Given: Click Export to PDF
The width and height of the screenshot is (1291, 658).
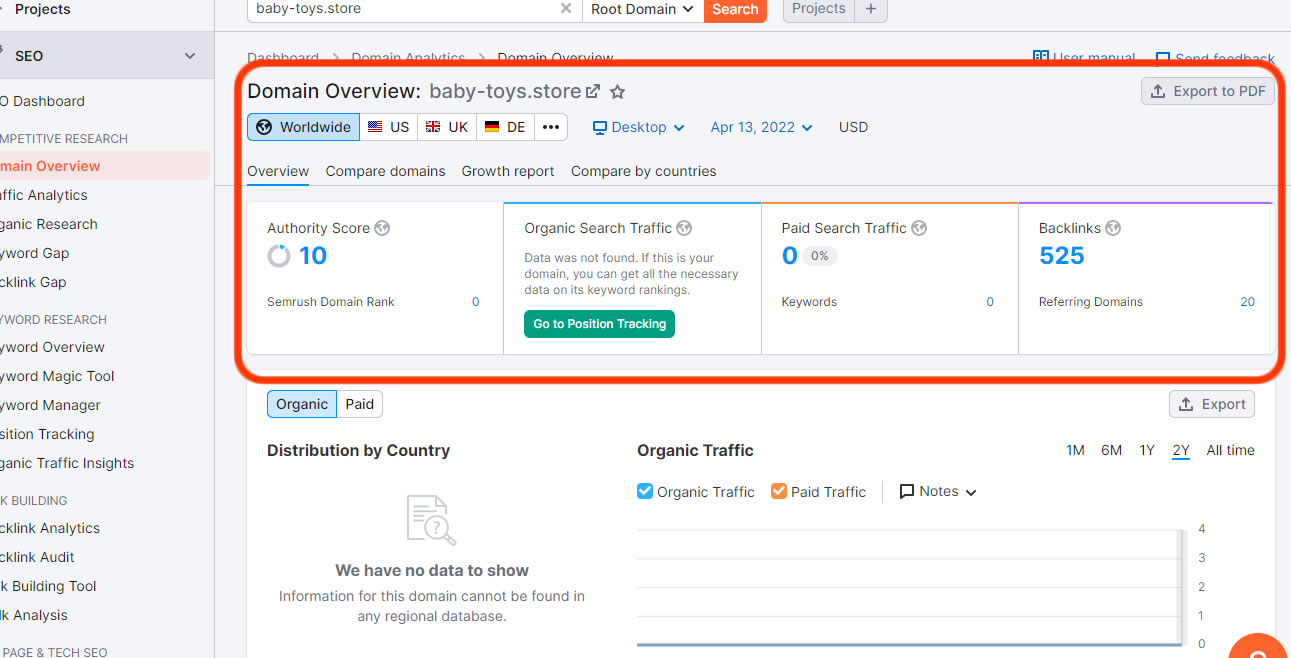Looking at the screenshot, I should pos(1208,91).
